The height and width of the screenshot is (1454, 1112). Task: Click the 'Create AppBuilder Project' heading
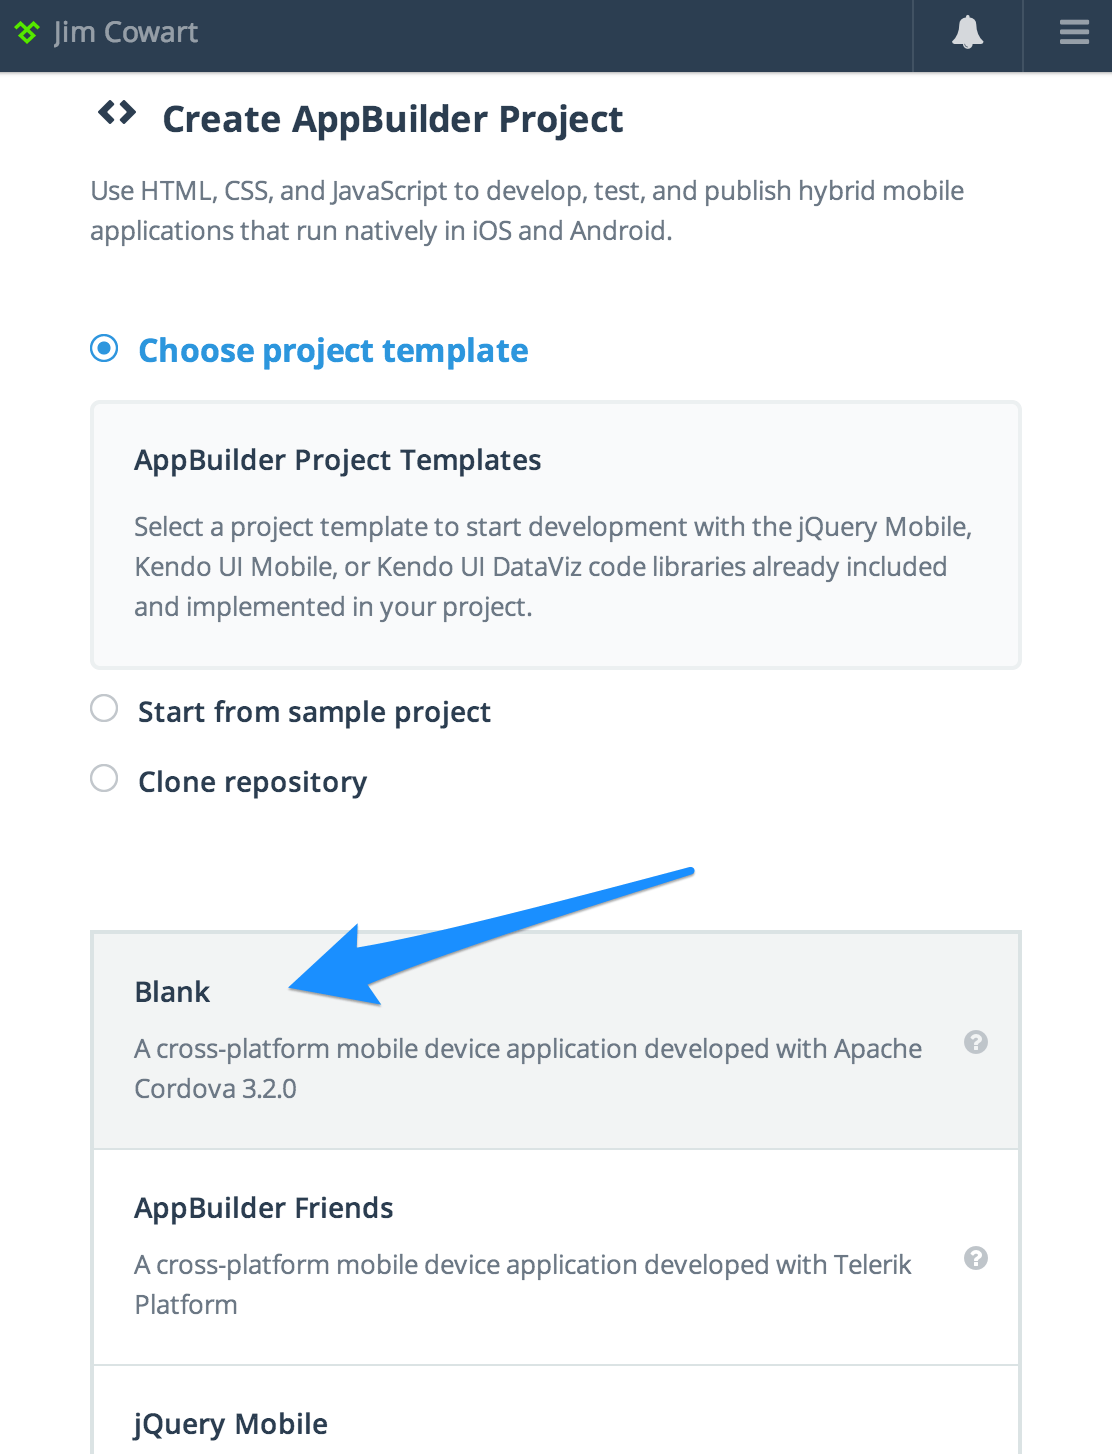click(392, 119)
